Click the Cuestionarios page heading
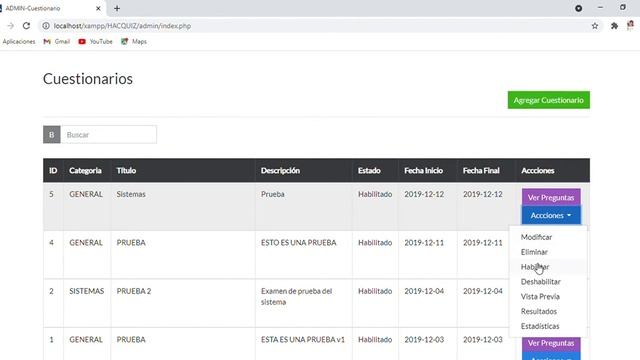The height and width of the screenshot is (360, 640). (x=88, y=79)
